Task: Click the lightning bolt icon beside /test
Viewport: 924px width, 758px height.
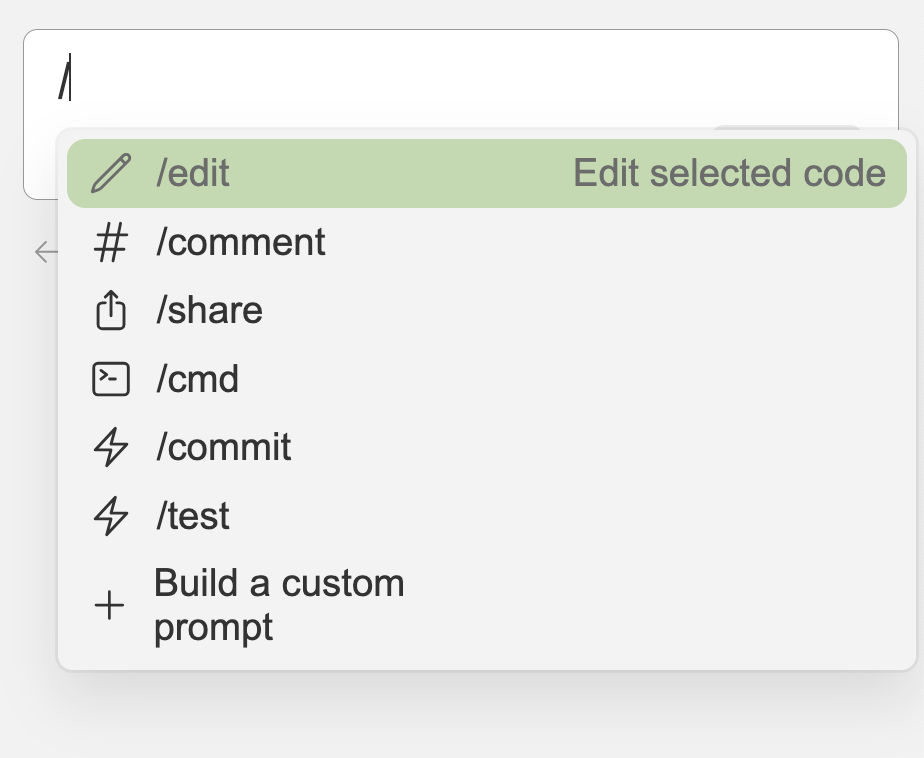Action: click(x=110, y=516)
